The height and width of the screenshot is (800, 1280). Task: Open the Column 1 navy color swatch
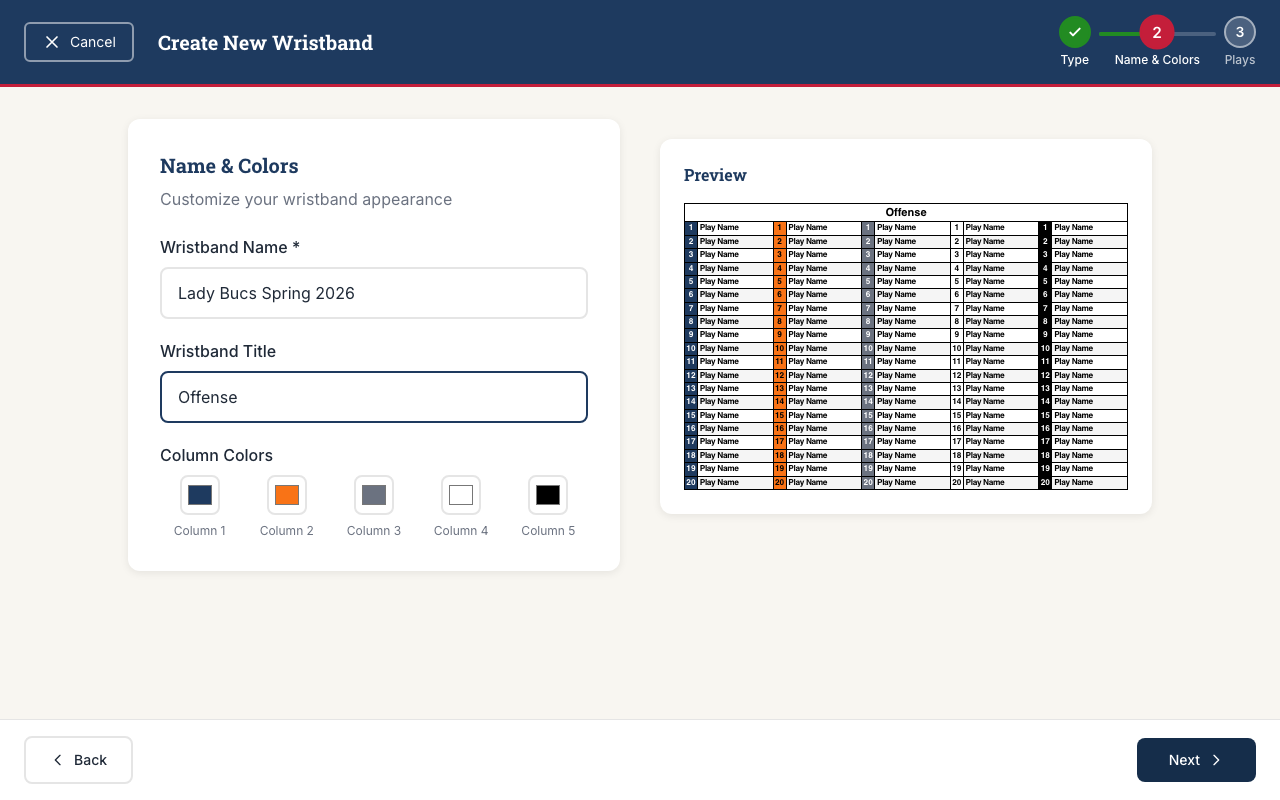tap(200, 495)
